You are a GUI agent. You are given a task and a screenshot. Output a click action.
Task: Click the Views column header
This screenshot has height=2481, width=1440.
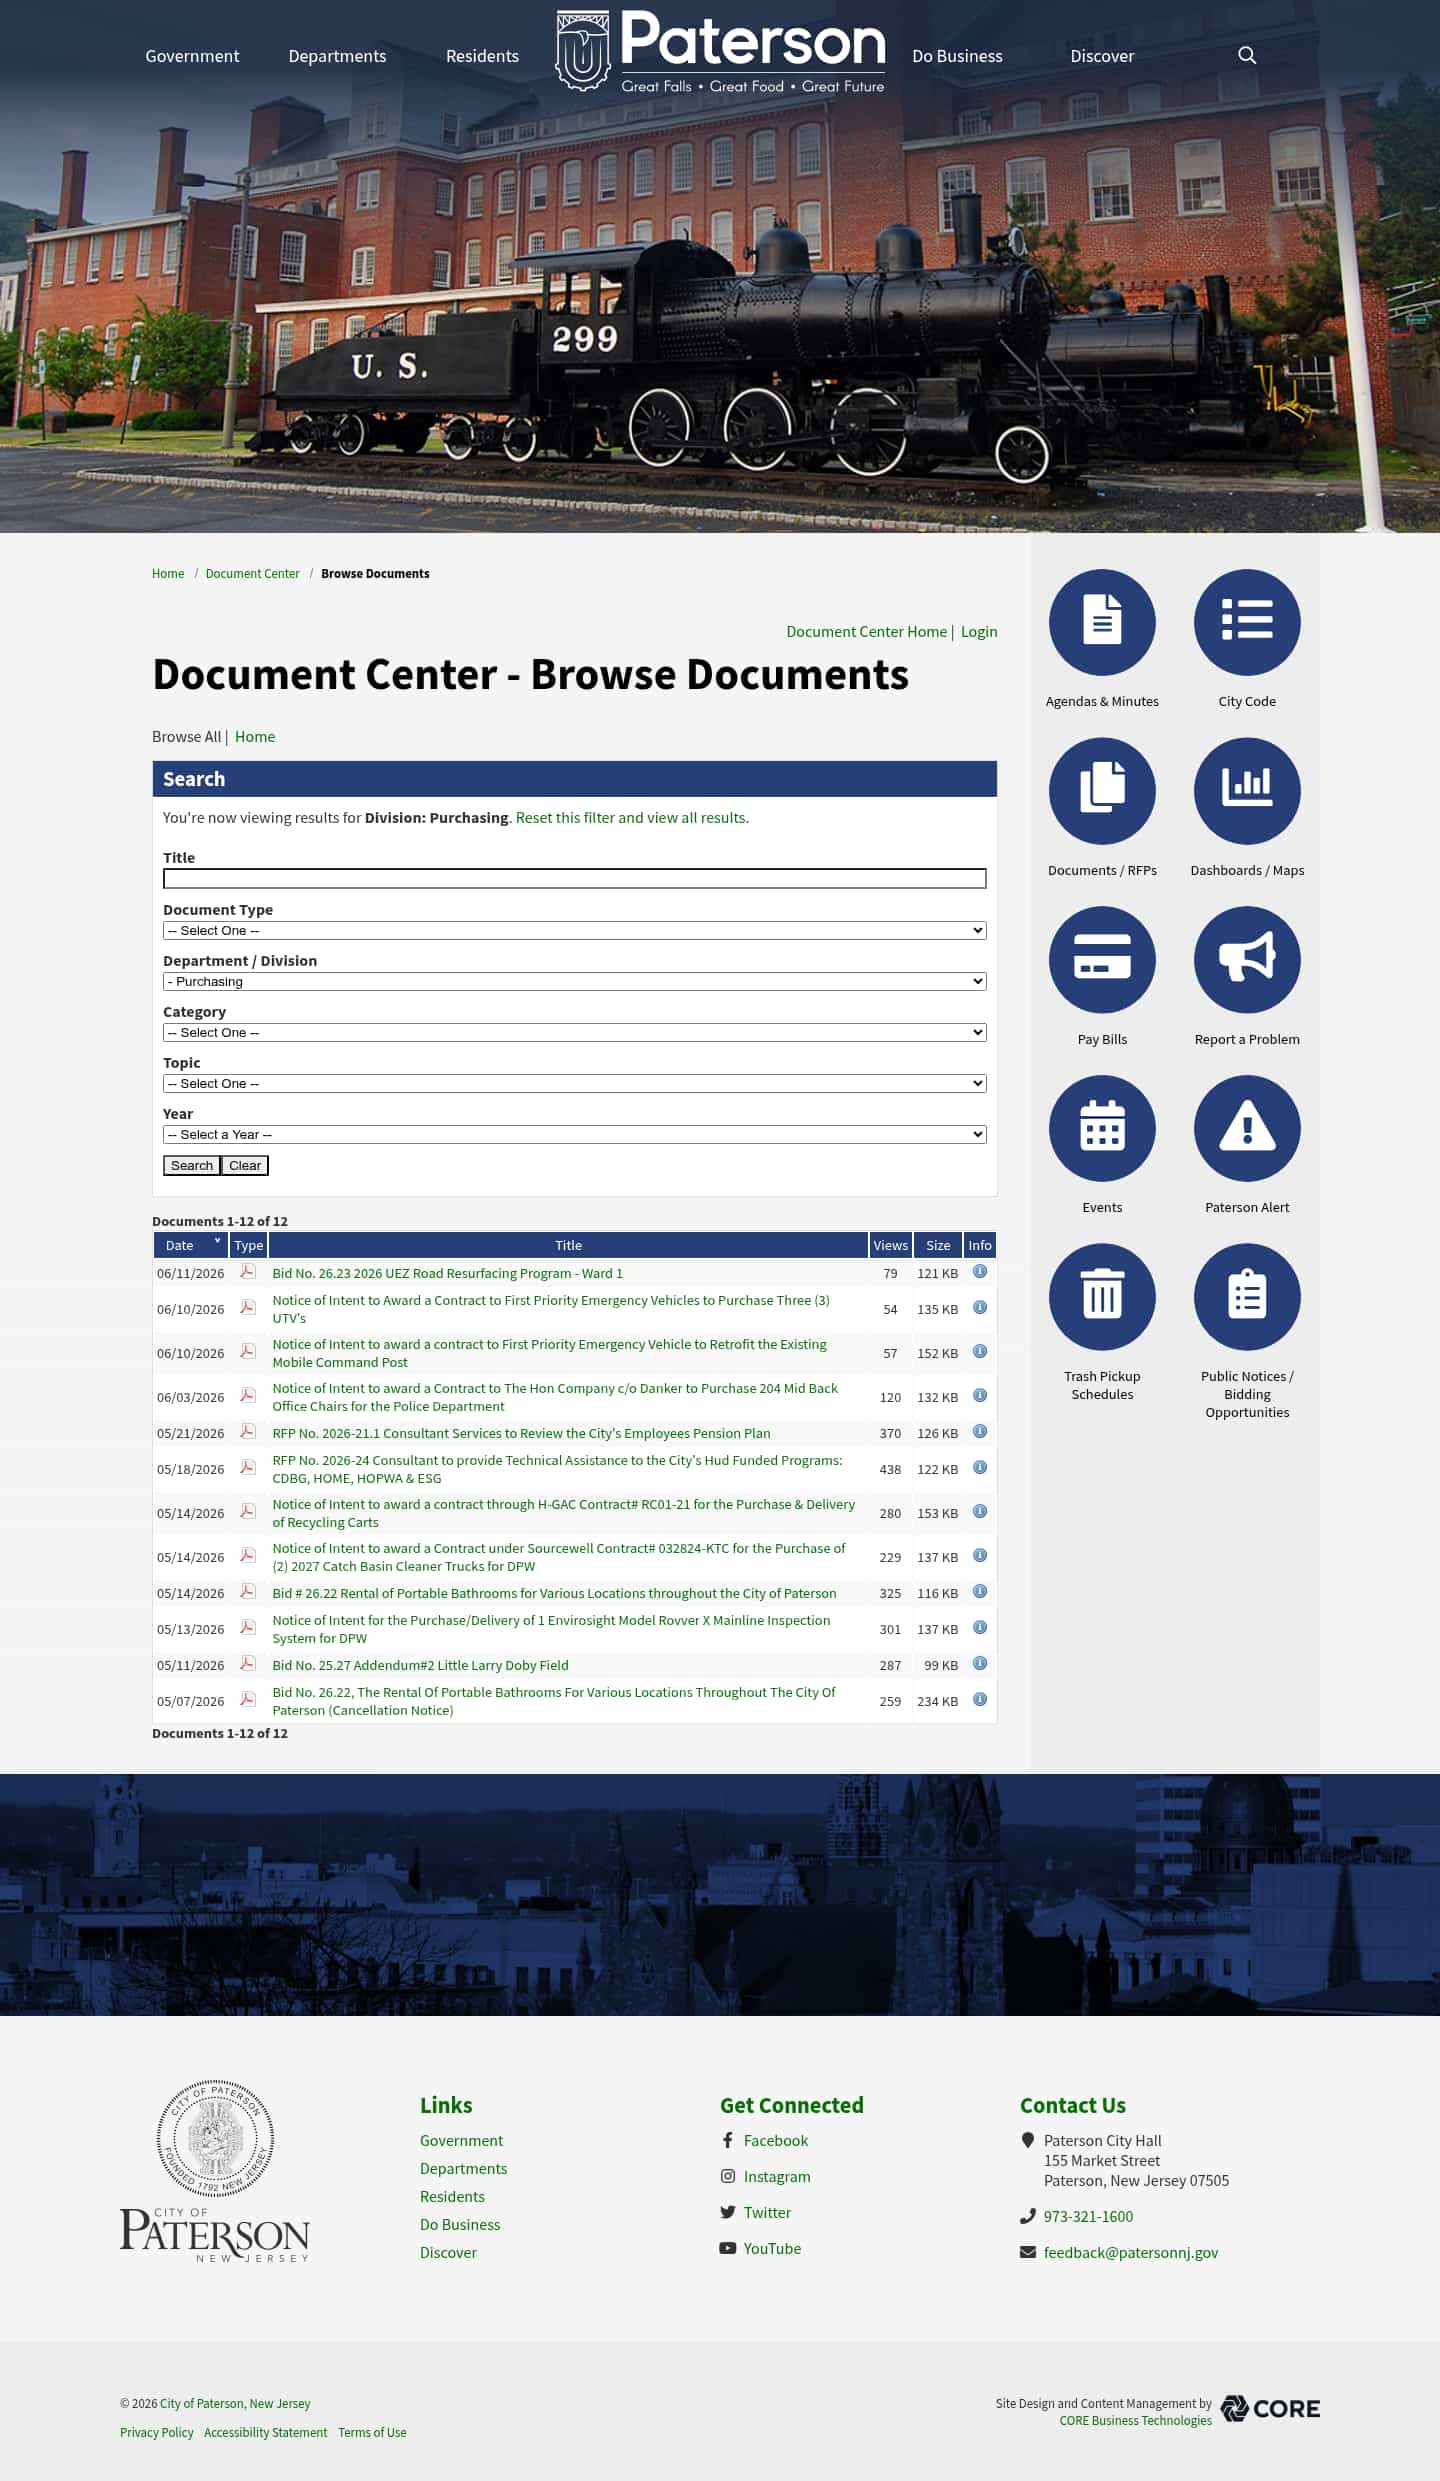click(x=890, y=1245)
